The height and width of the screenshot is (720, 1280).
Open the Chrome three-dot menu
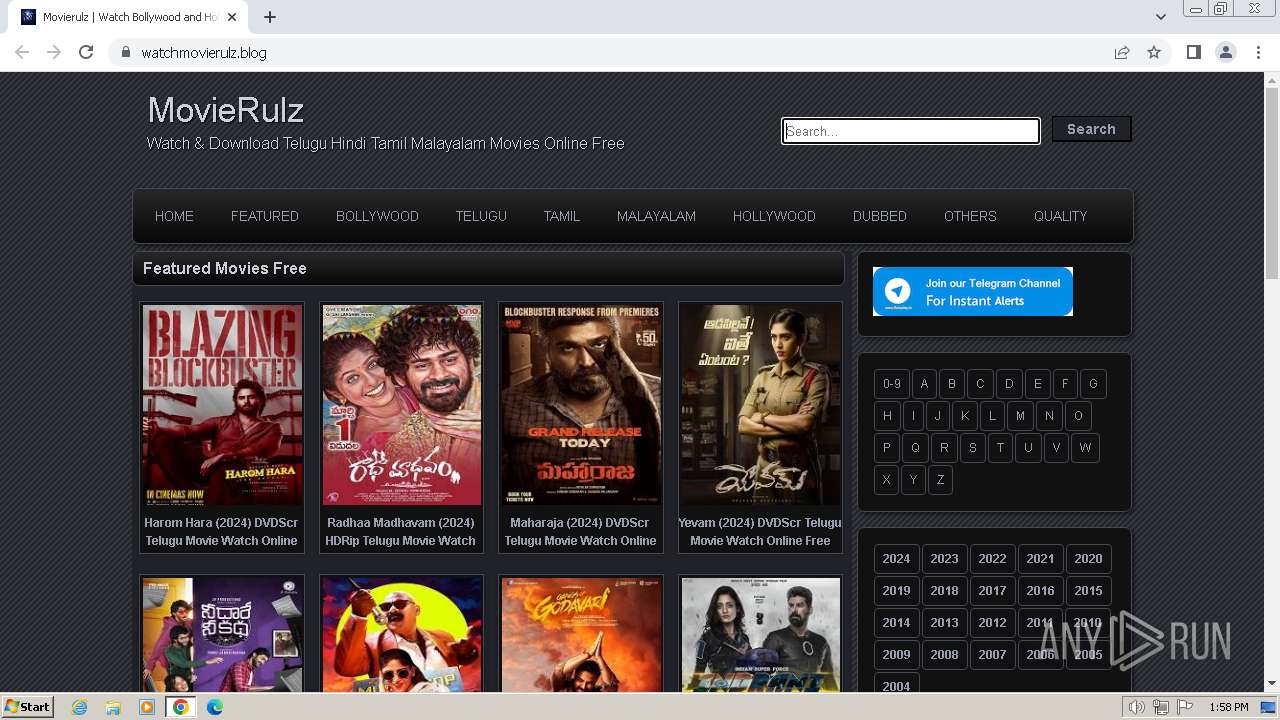(x=1258, y=52)
